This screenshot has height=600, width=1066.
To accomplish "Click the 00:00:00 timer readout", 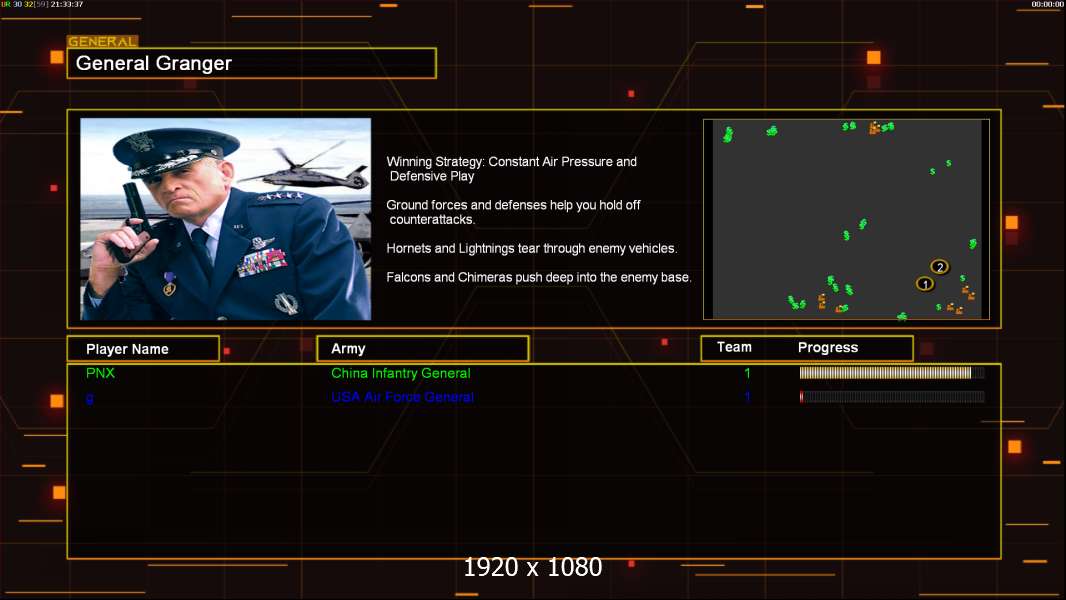I will click(x=1048, y=4).
